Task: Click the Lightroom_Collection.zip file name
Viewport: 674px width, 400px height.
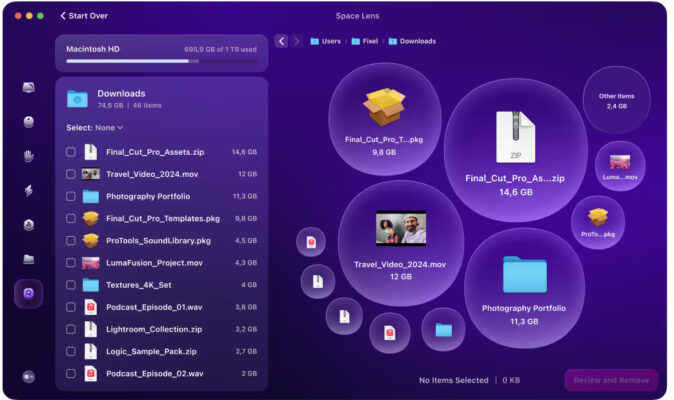Action: [x=154, y=330]
